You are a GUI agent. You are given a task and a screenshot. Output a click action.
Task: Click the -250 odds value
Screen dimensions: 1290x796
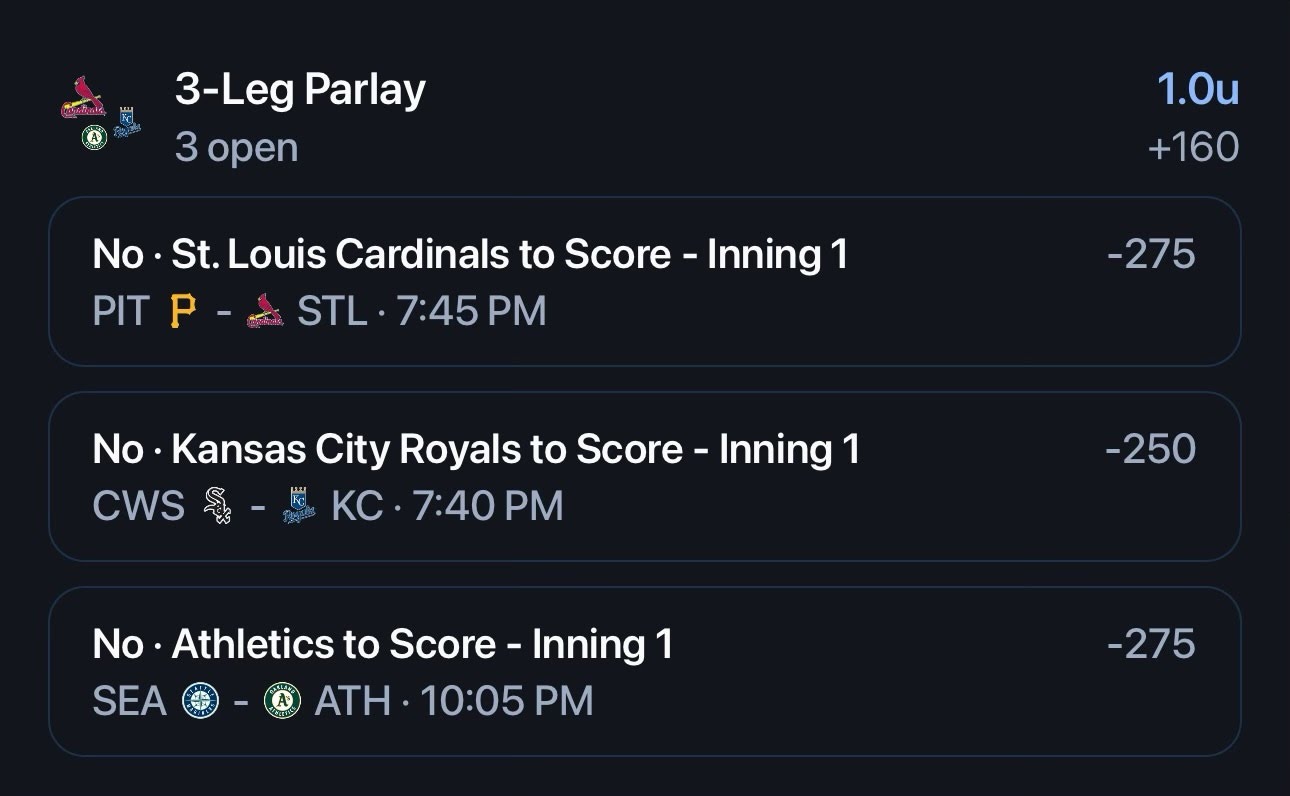point(1150,449)
